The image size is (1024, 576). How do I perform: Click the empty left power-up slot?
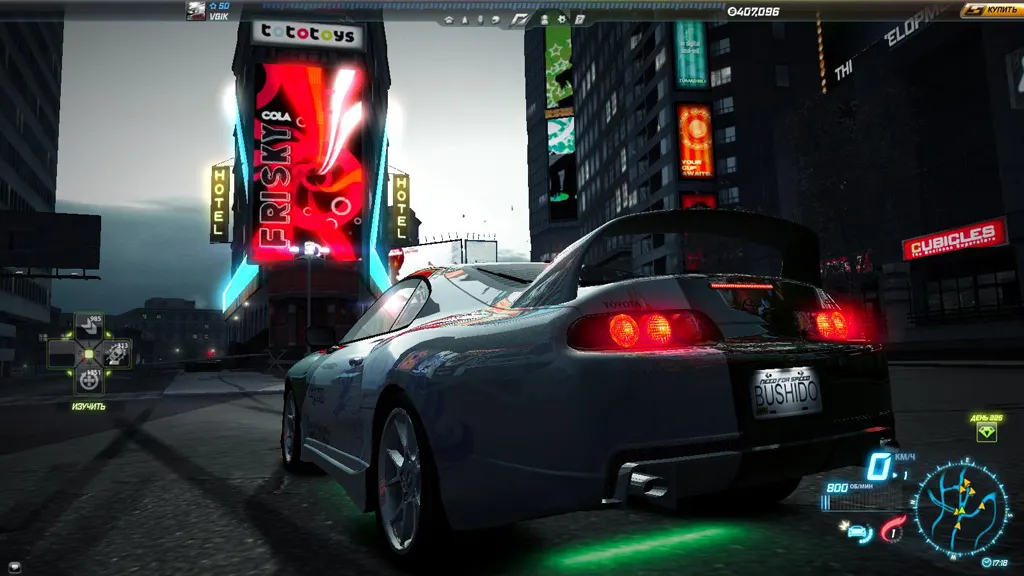[62, 353]
